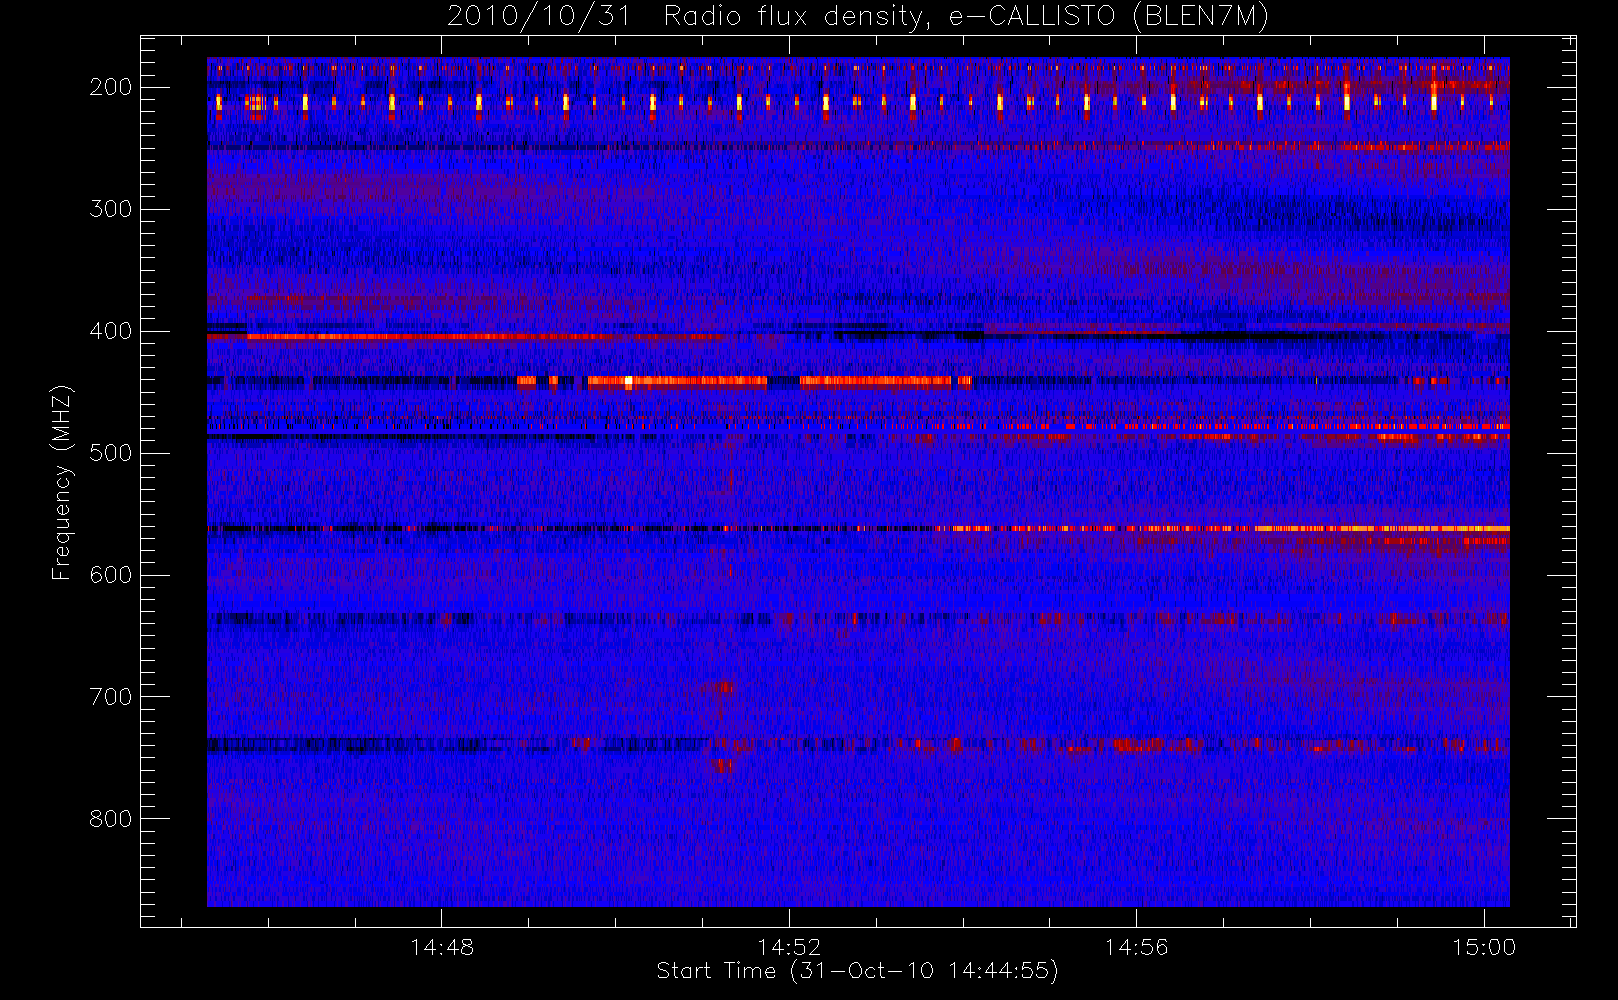Select the 200 frequency tick label
The width and height of the screenshot is (1618, 1000).
pos(111,87)
